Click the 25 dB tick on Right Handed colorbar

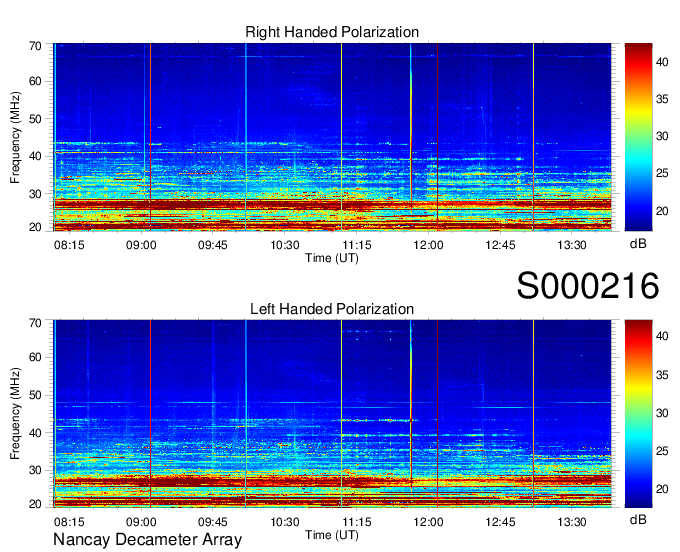pos(662,173)
